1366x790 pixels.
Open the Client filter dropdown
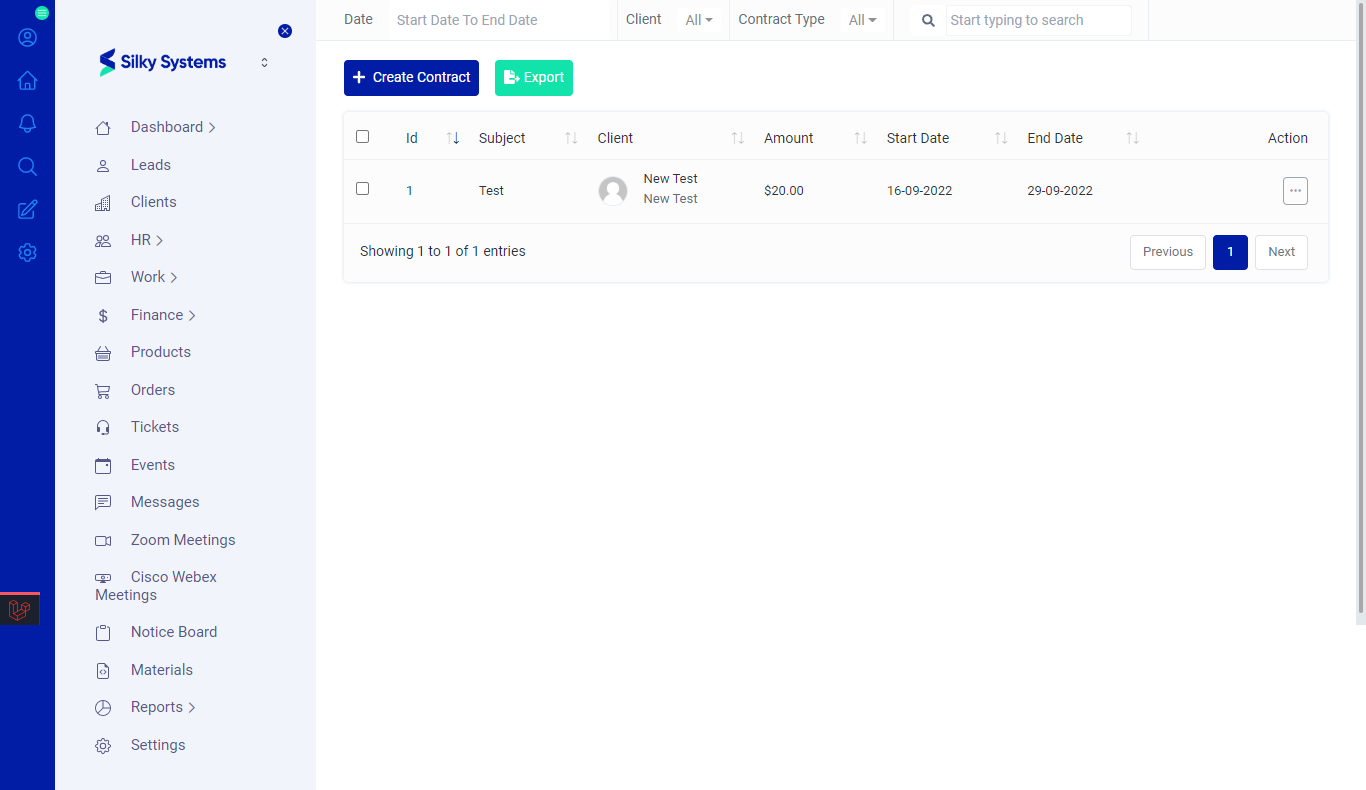699,20
